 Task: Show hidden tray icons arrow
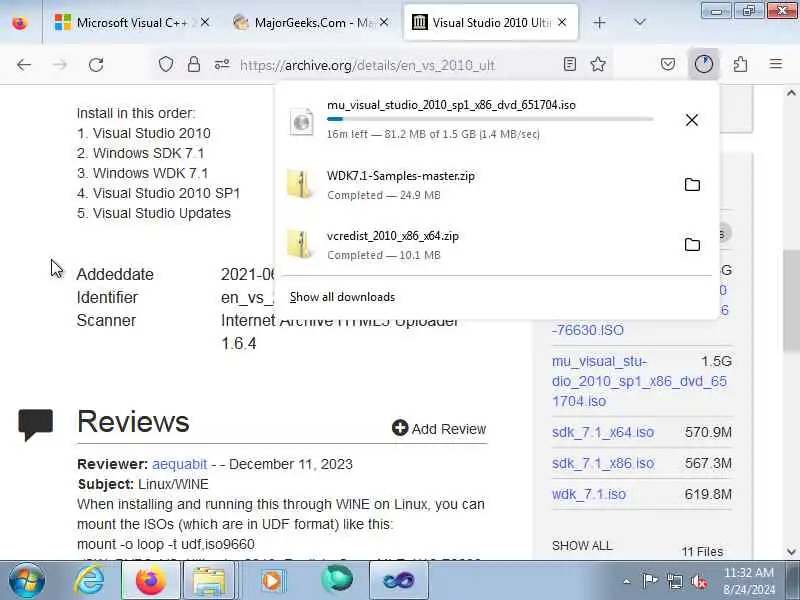(x=627, y=581)
